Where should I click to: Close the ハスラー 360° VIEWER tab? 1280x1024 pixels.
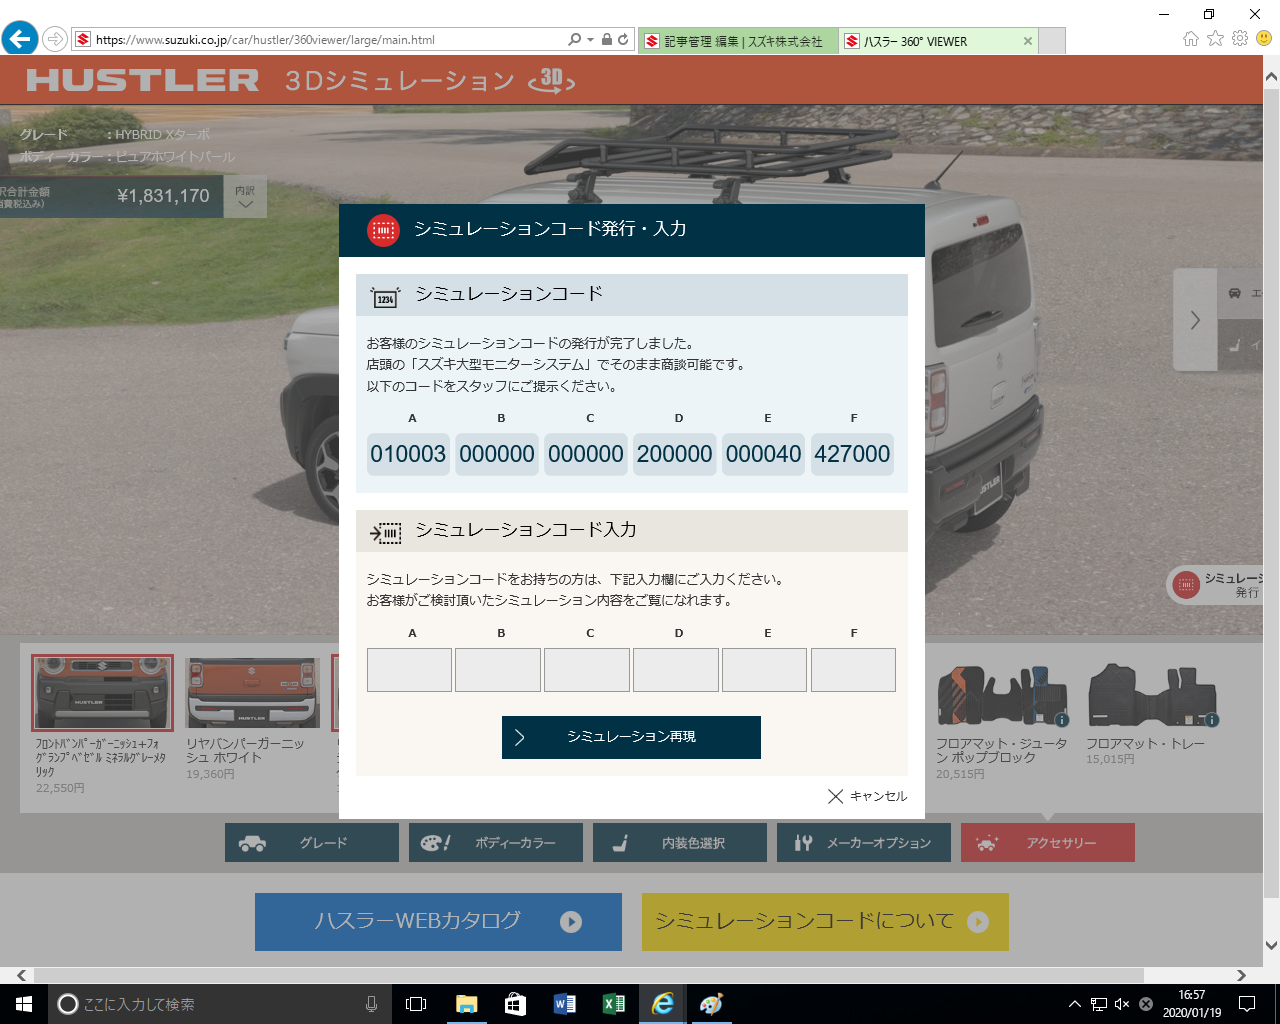1027,41
